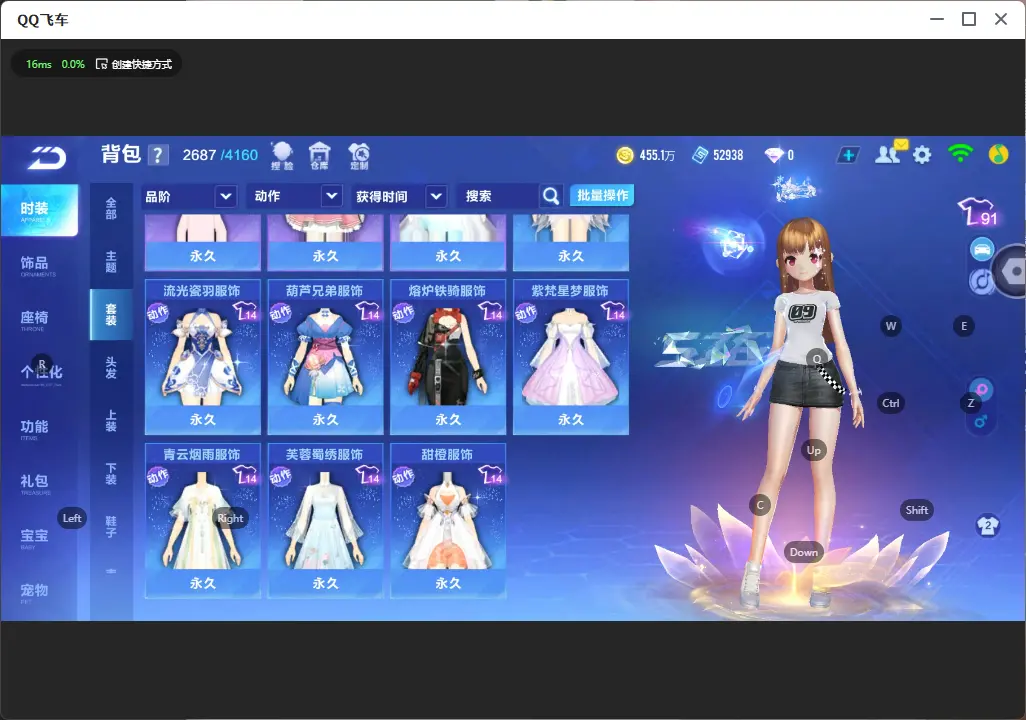Click the shirt icon on 紫梵星梦服饰
Viewport: 1026px width, 720px height.
tap(614, 311)
